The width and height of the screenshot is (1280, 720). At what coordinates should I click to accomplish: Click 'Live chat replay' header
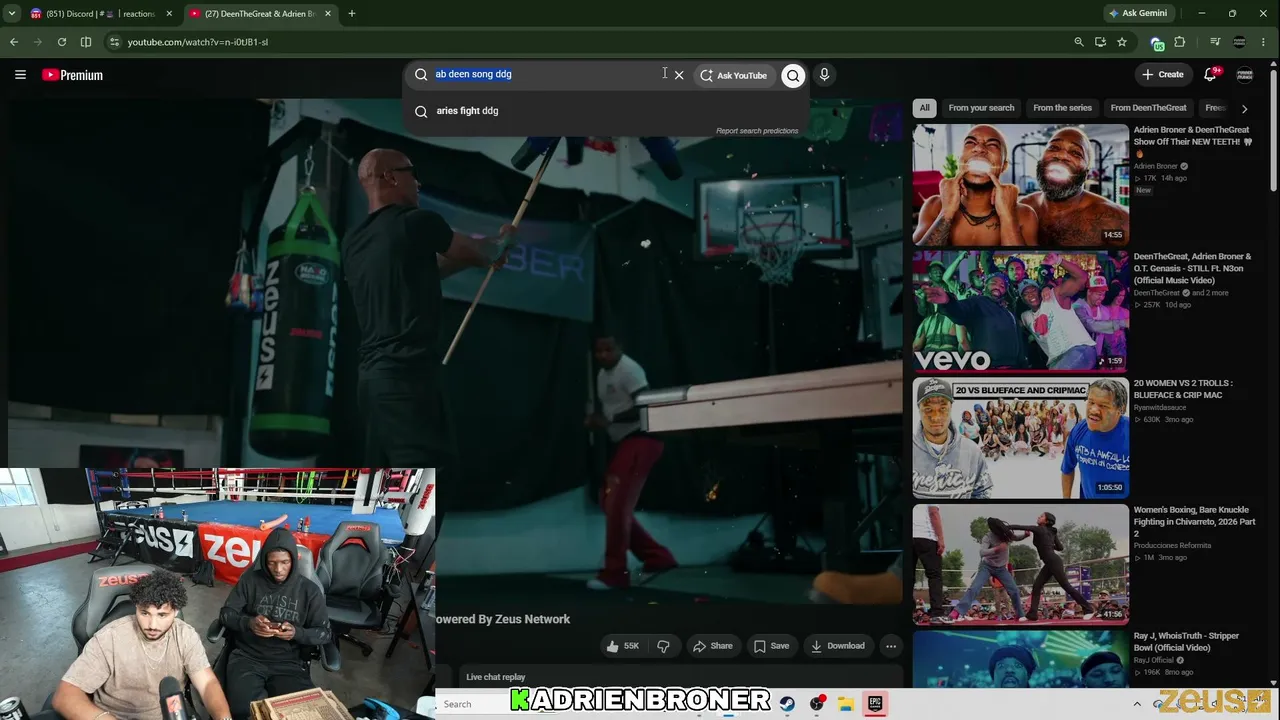point(496,677)
